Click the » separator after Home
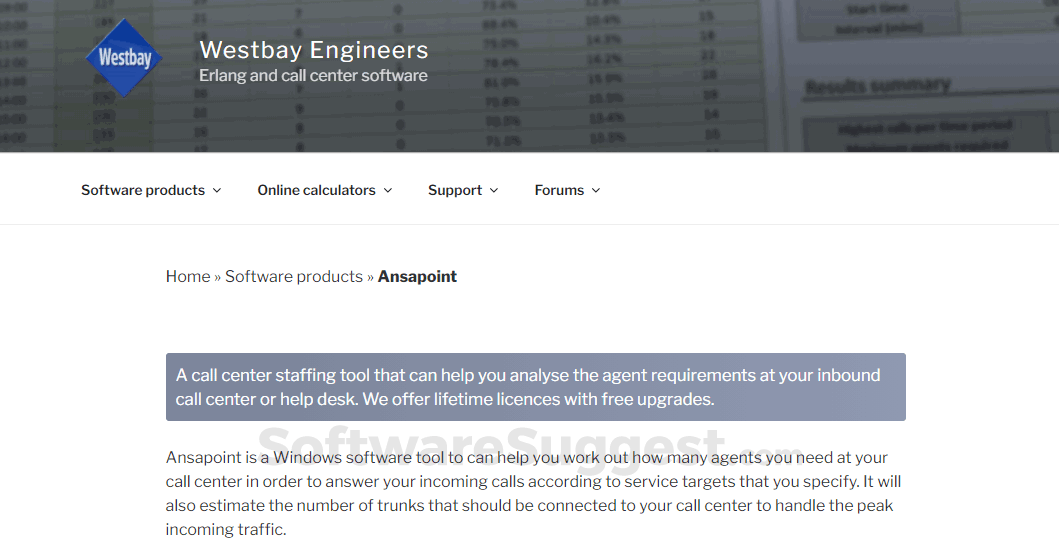The image size is (1059, 545). click(218, 277)
